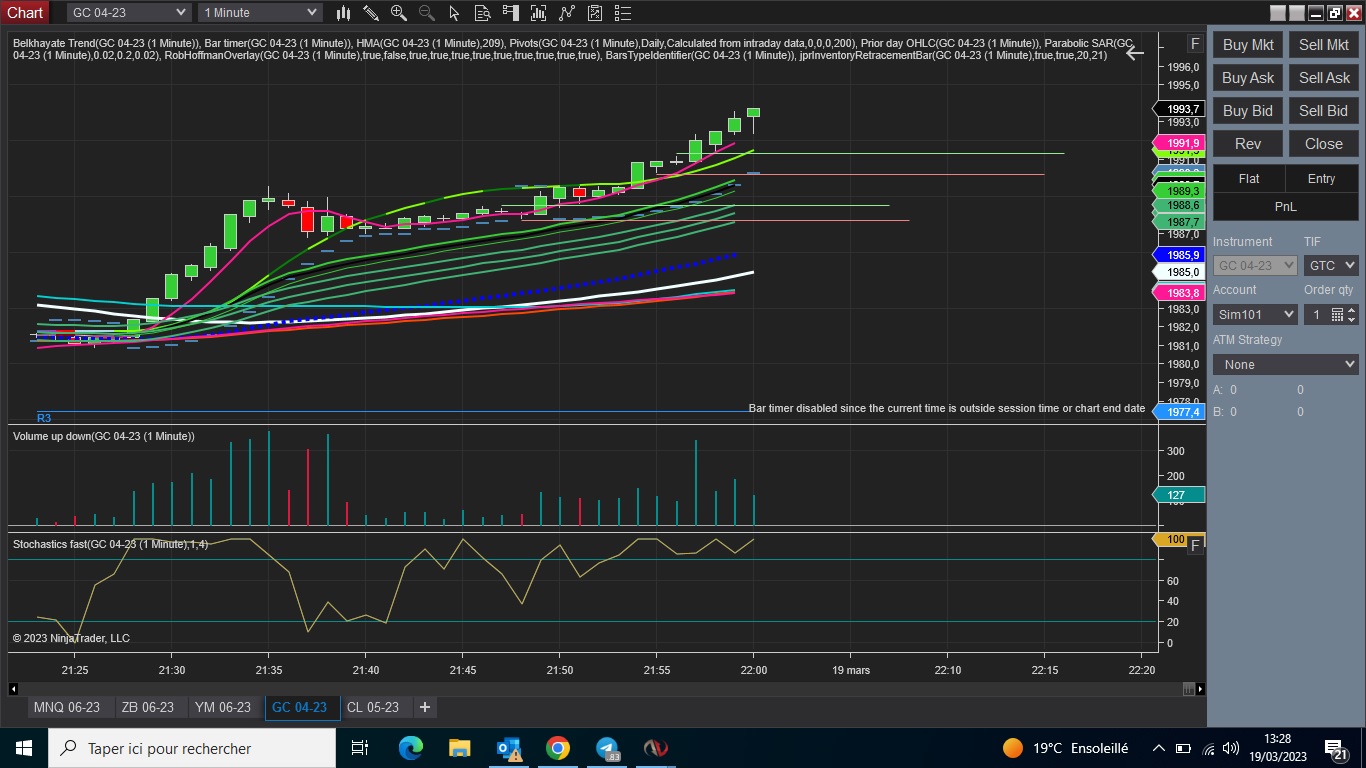Screen dimensions: 1366x768
Task: Open the Indicators bar-chart icon
Action: point(539,13)
